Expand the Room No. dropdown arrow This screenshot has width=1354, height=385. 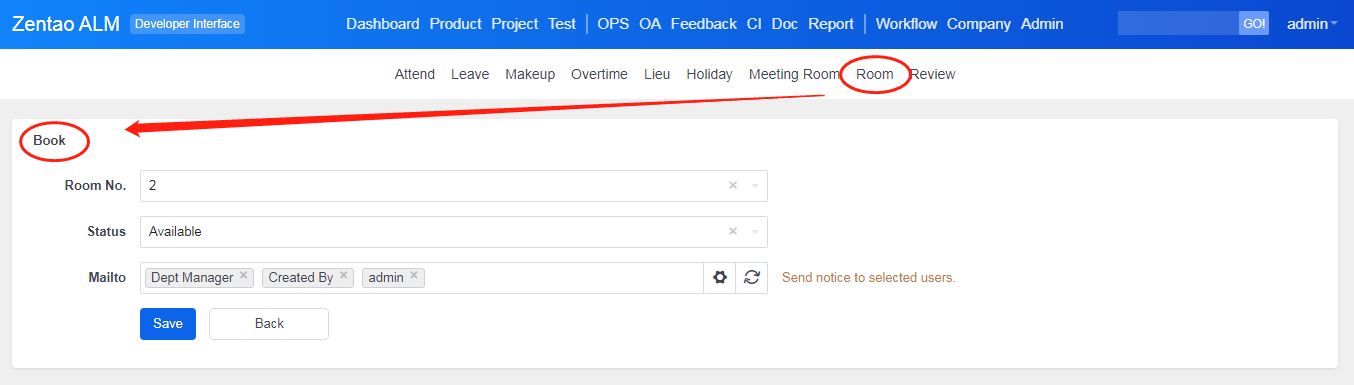755,186
